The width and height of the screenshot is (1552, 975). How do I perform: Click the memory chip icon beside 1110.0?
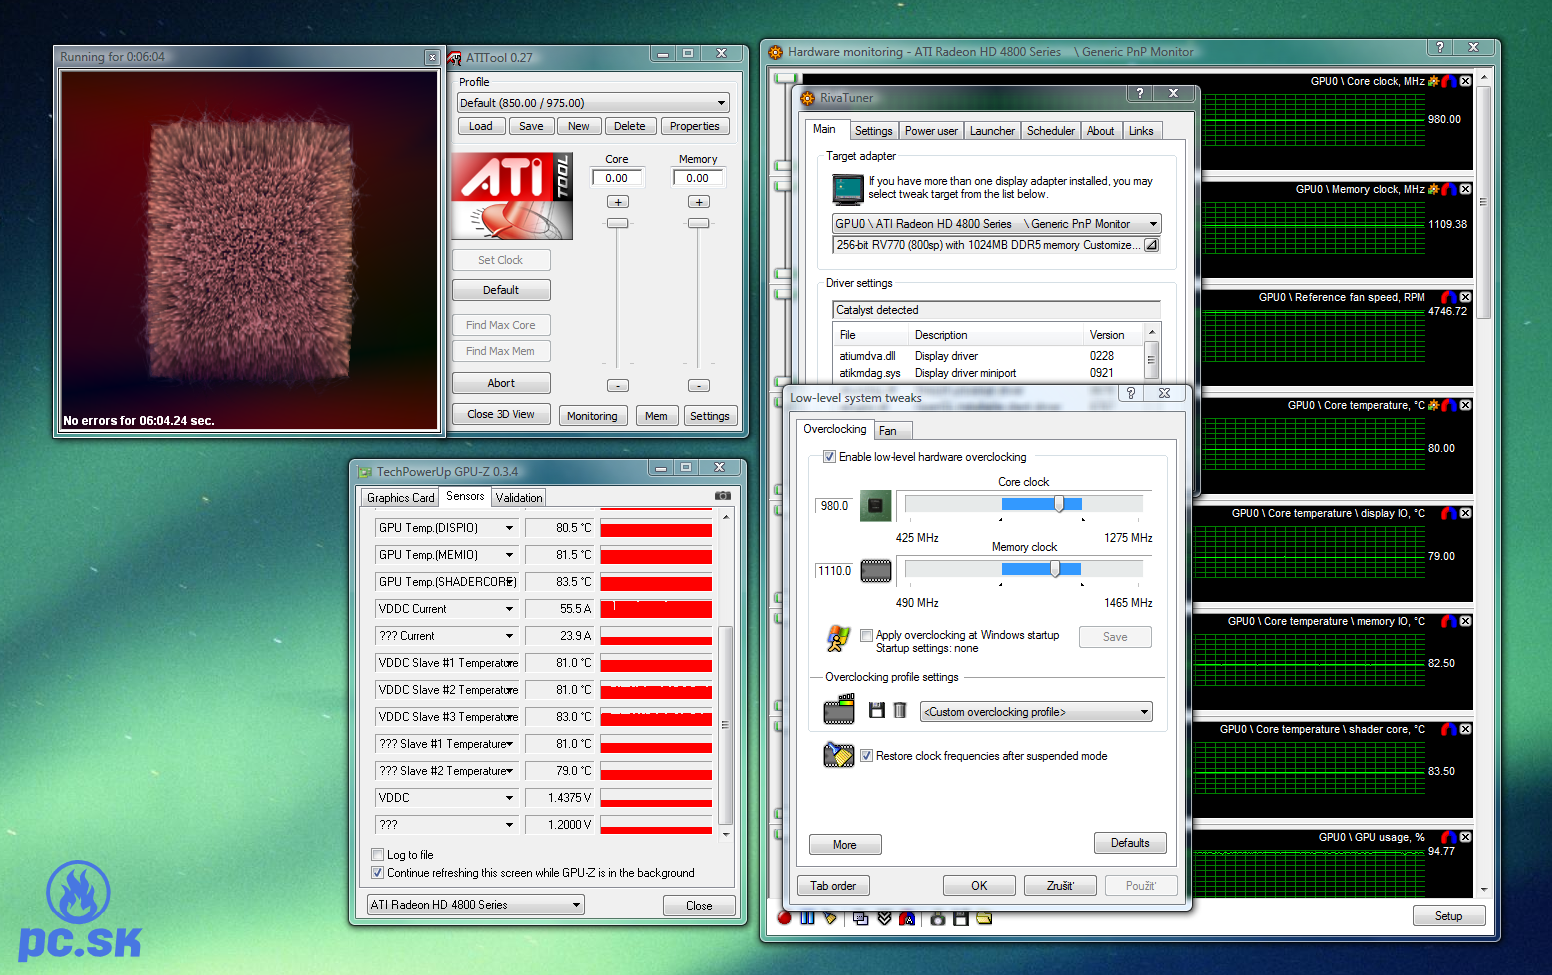tap(876, 571)
